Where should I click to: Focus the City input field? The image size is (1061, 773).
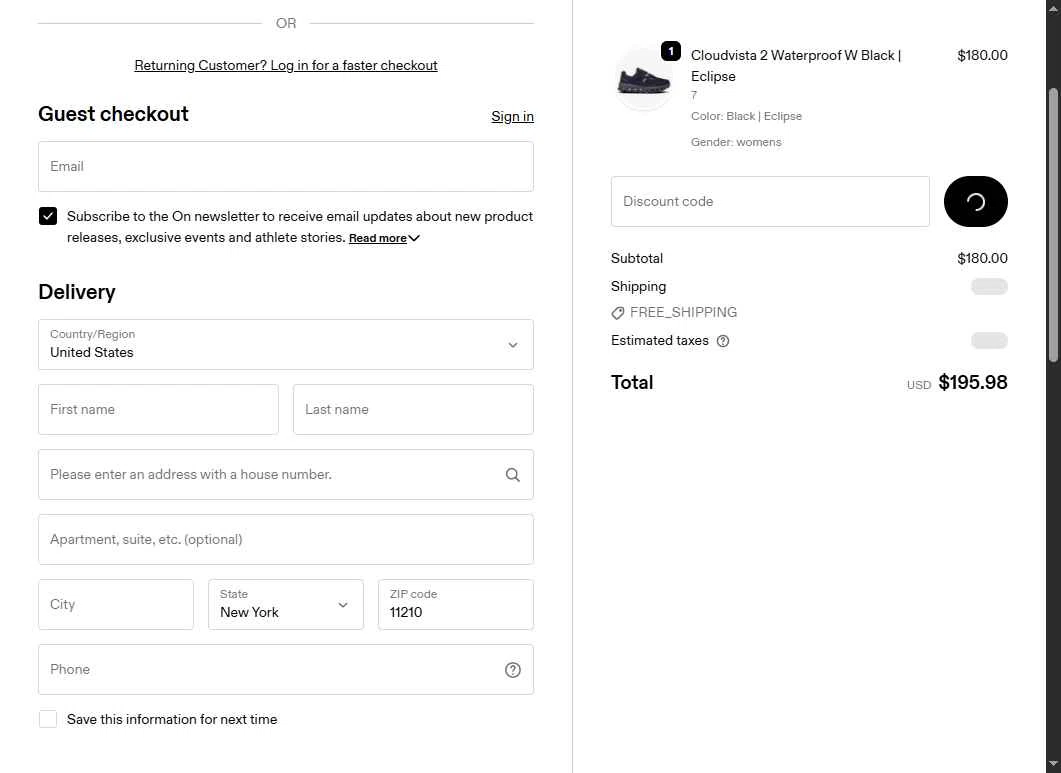coord(116,604)
